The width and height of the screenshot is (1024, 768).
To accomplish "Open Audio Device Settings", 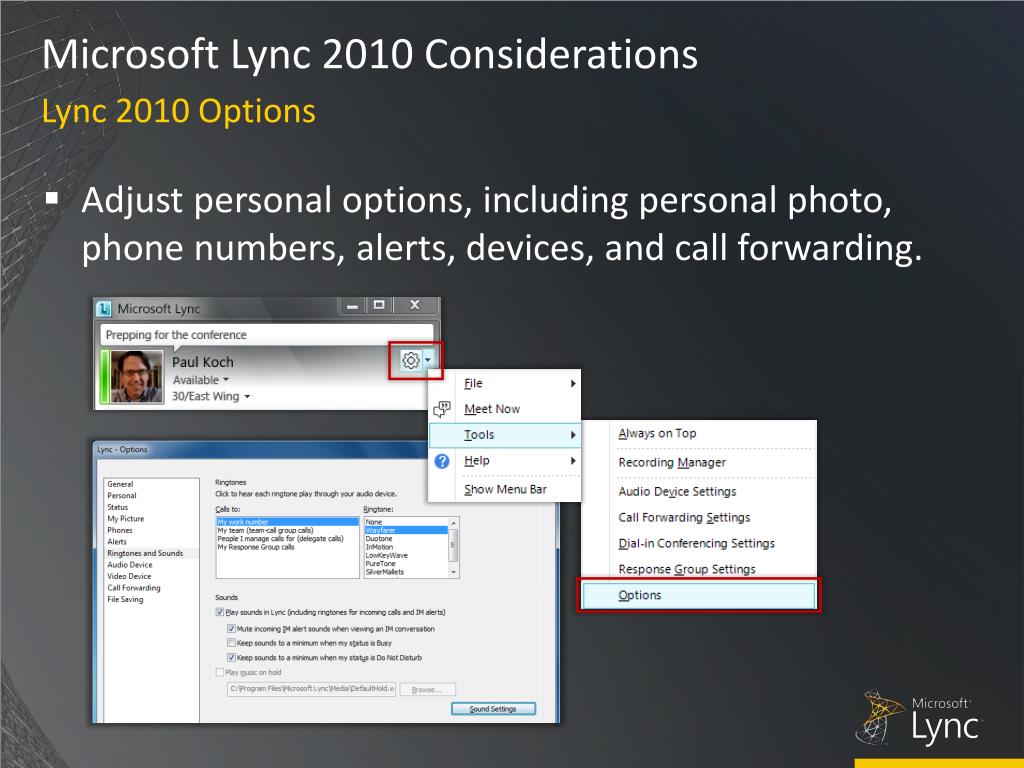I will [699, 491].
